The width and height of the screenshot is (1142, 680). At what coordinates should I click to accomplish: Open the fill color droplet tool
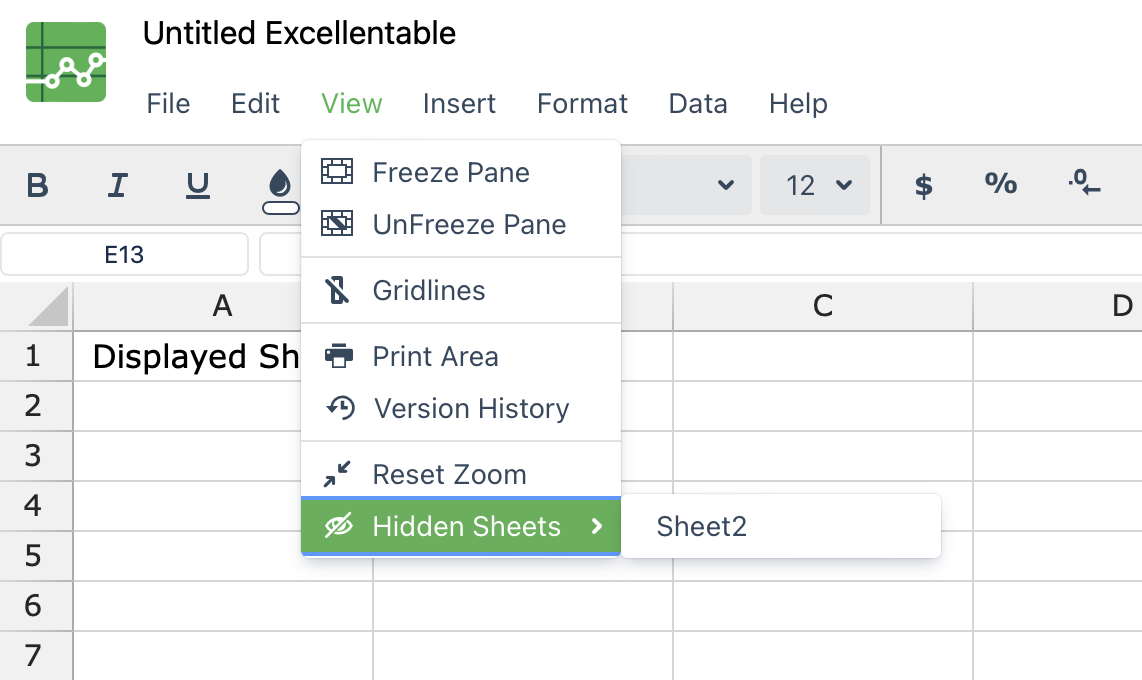click(x=280, y=191)
